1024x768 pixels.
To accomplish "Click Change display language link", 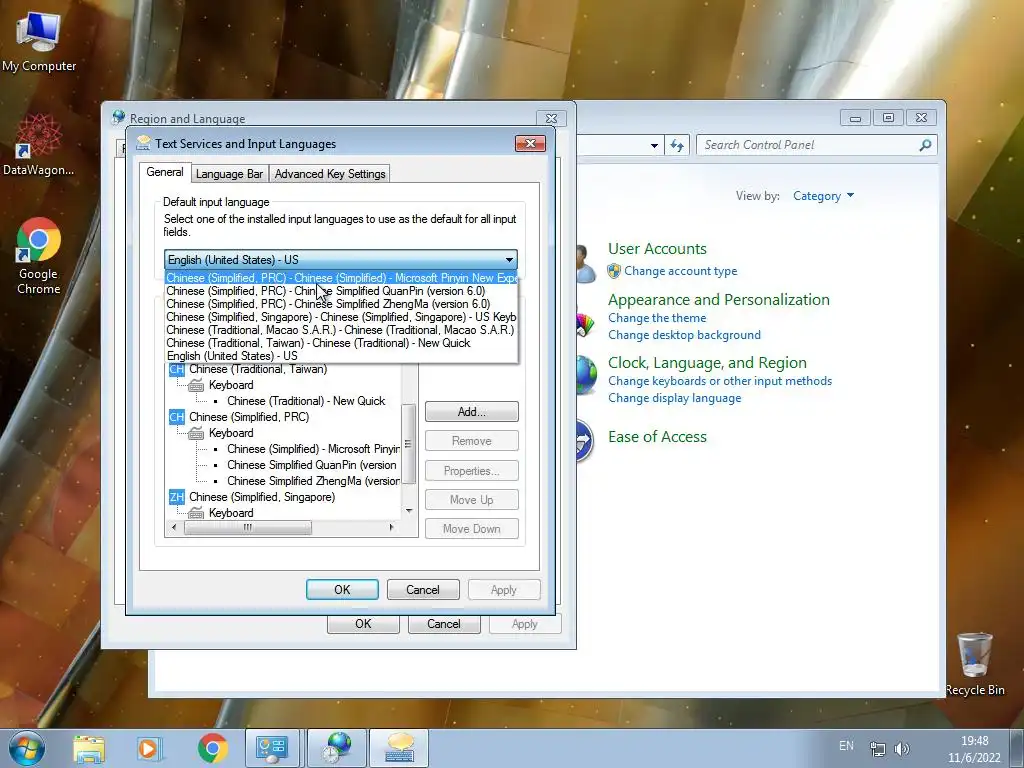I will [x=675, y=398].
